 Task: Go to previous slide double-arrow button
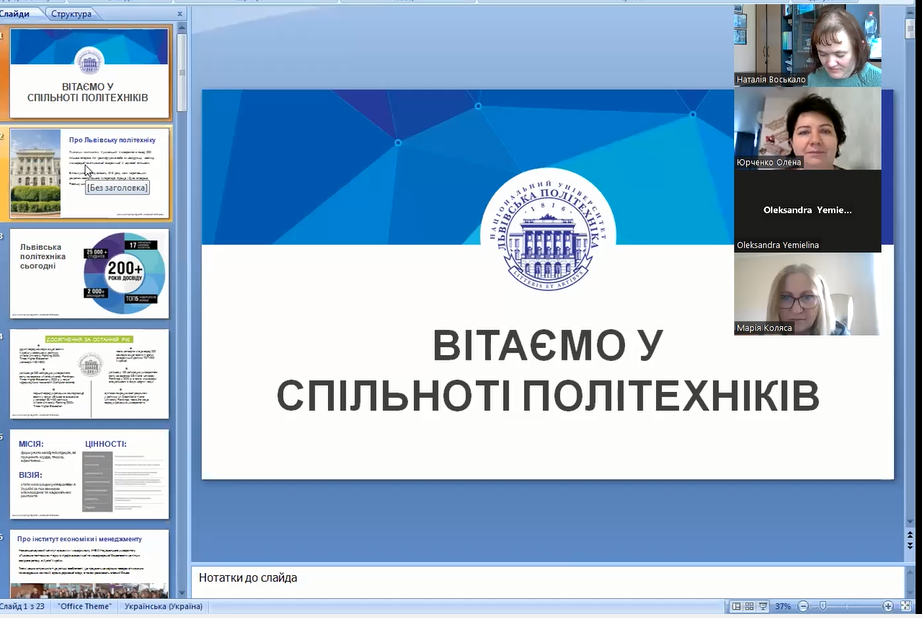(910, 536)
